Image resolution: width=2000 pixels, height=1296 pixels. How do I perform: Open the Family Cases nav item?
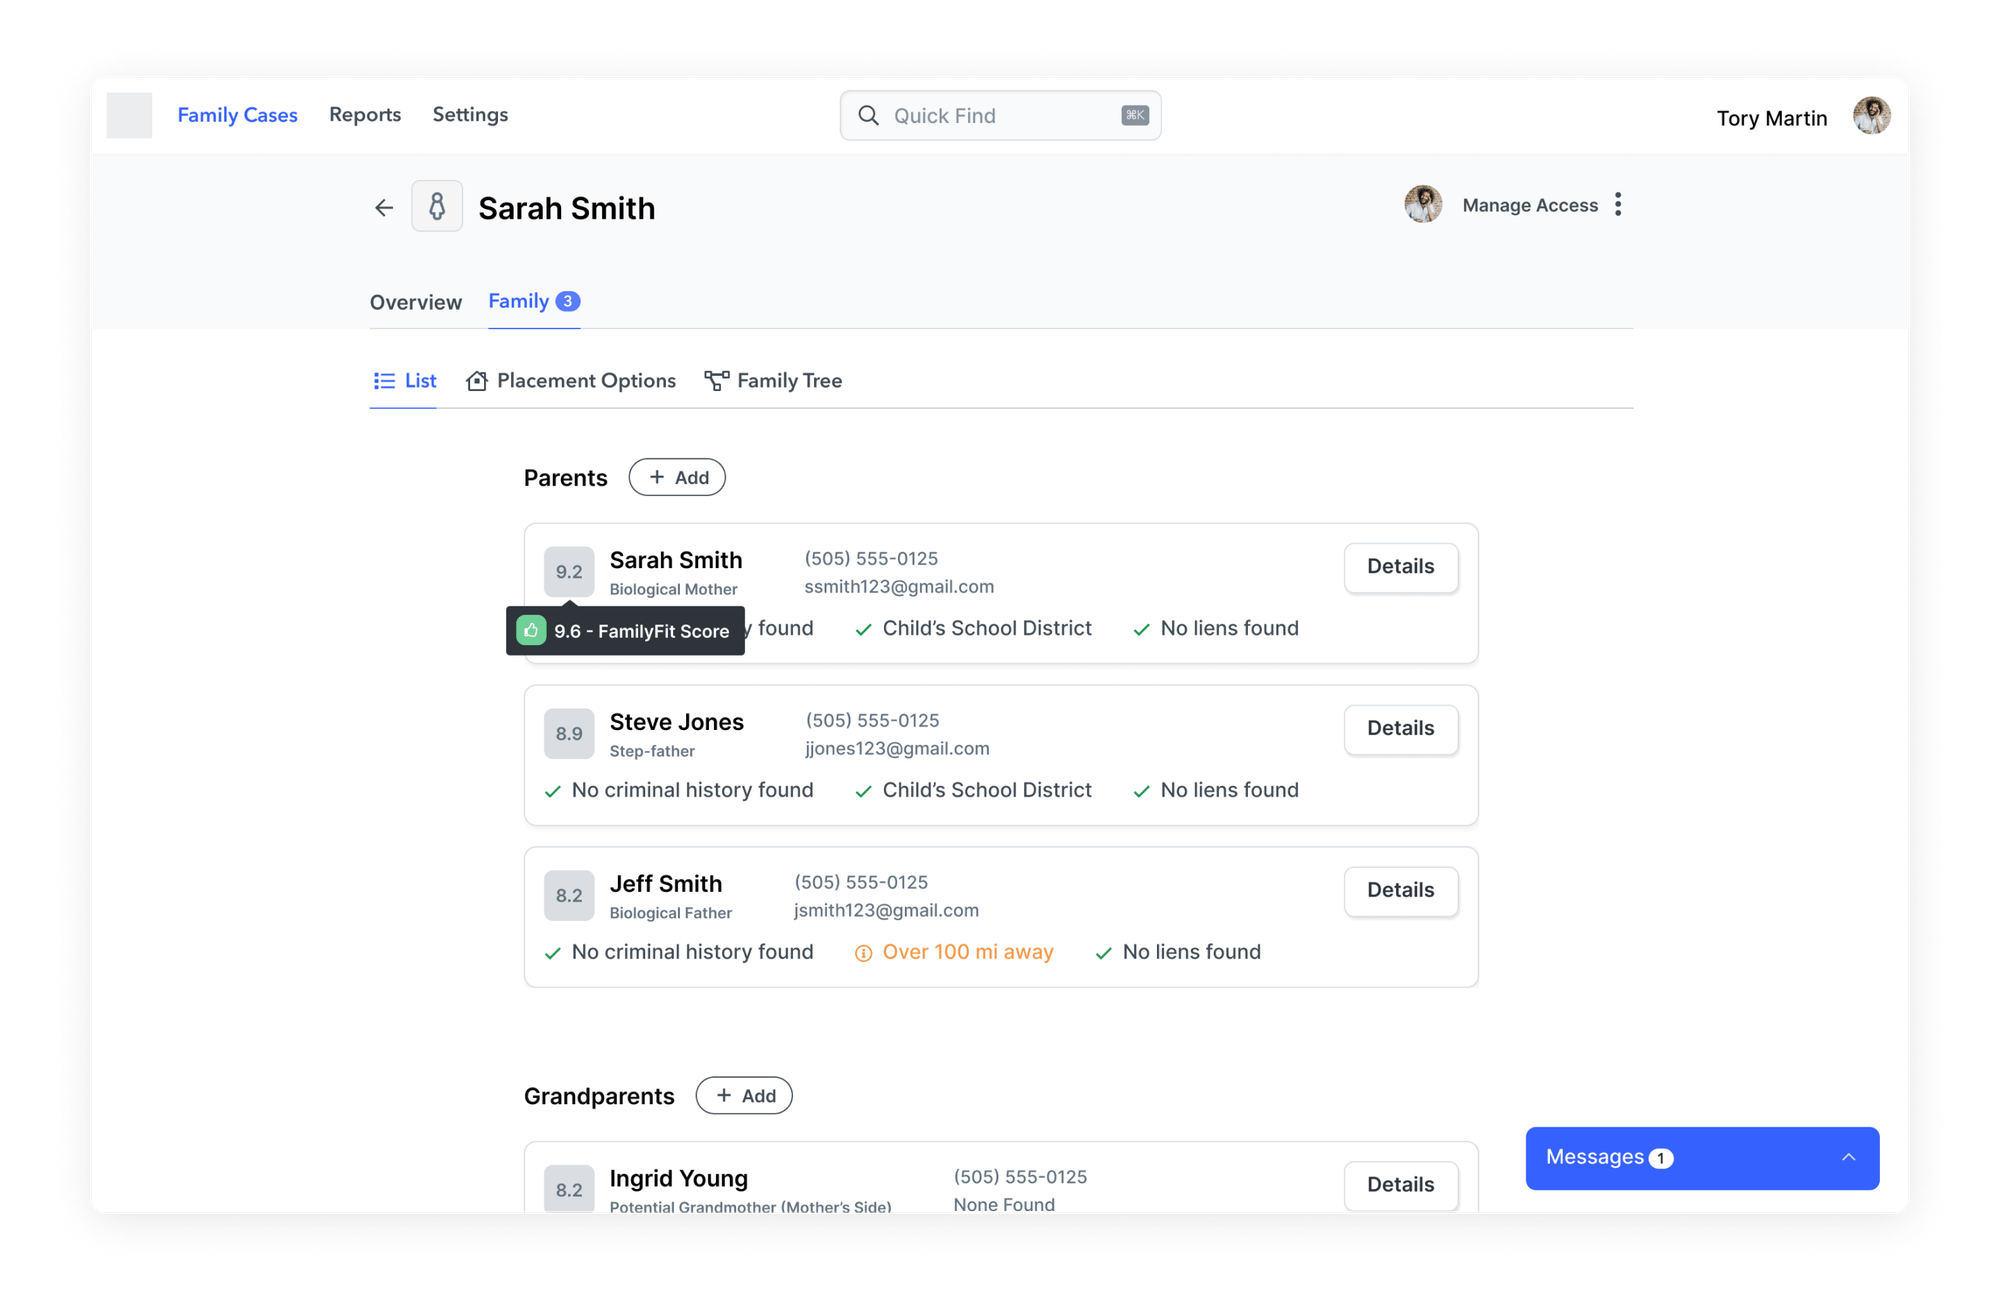[x=238, y=115]
